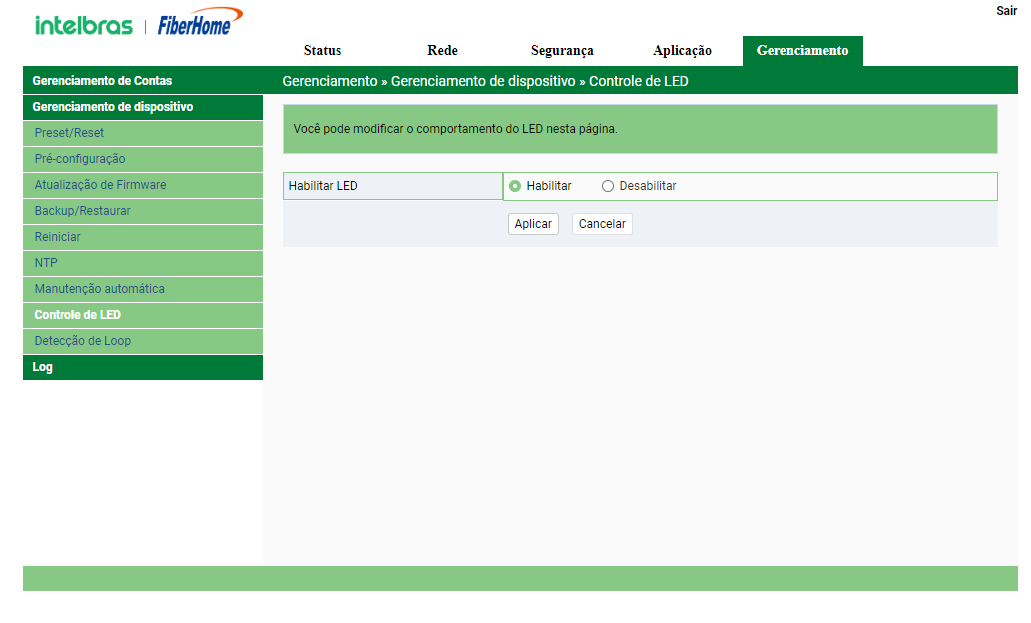Log out using the Sair link
The height and width of the screenshot is (623, 1031).
[x=1006, y=11]
